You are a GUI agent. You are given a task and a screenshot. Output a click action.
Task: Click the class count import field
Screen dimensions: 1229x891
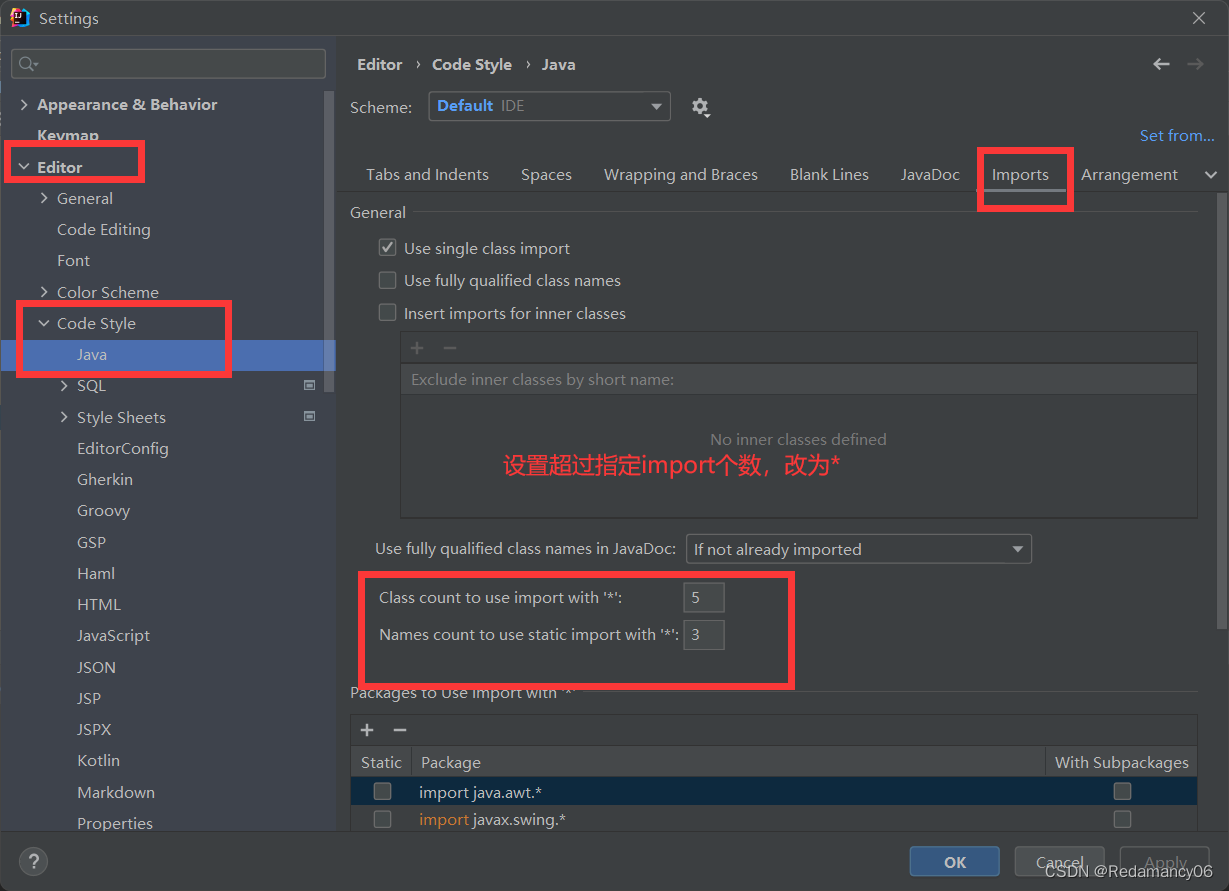(704, 598)
